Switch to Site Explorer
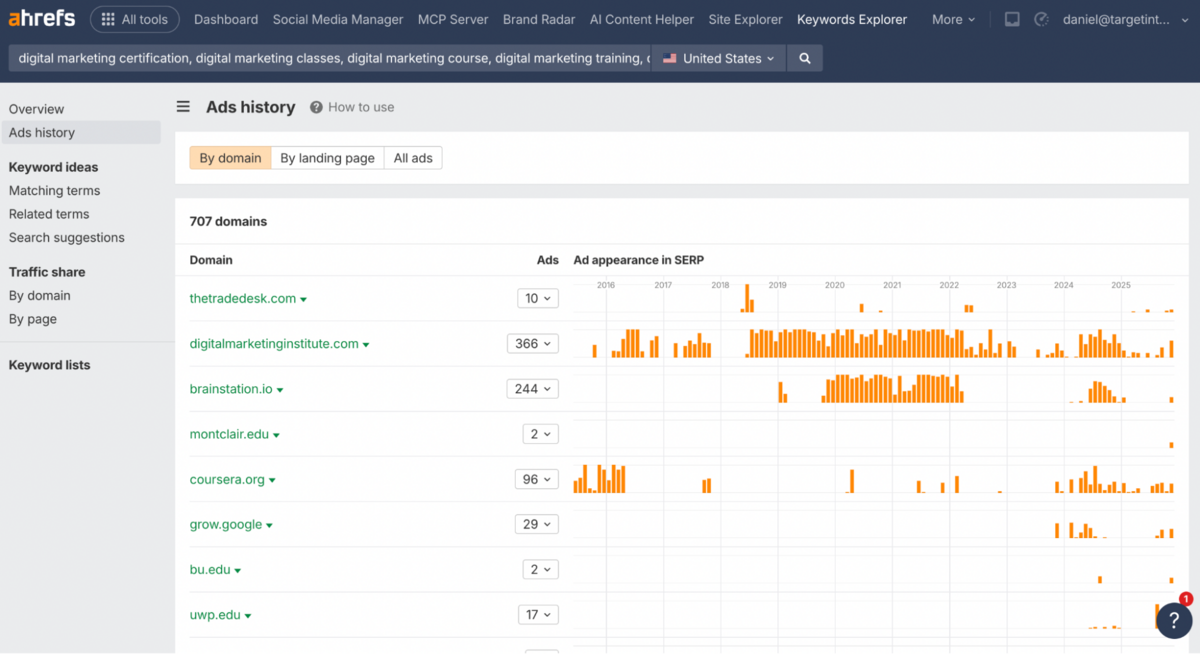This screenshot has height=654, width=1200. [x=745, y=19]
